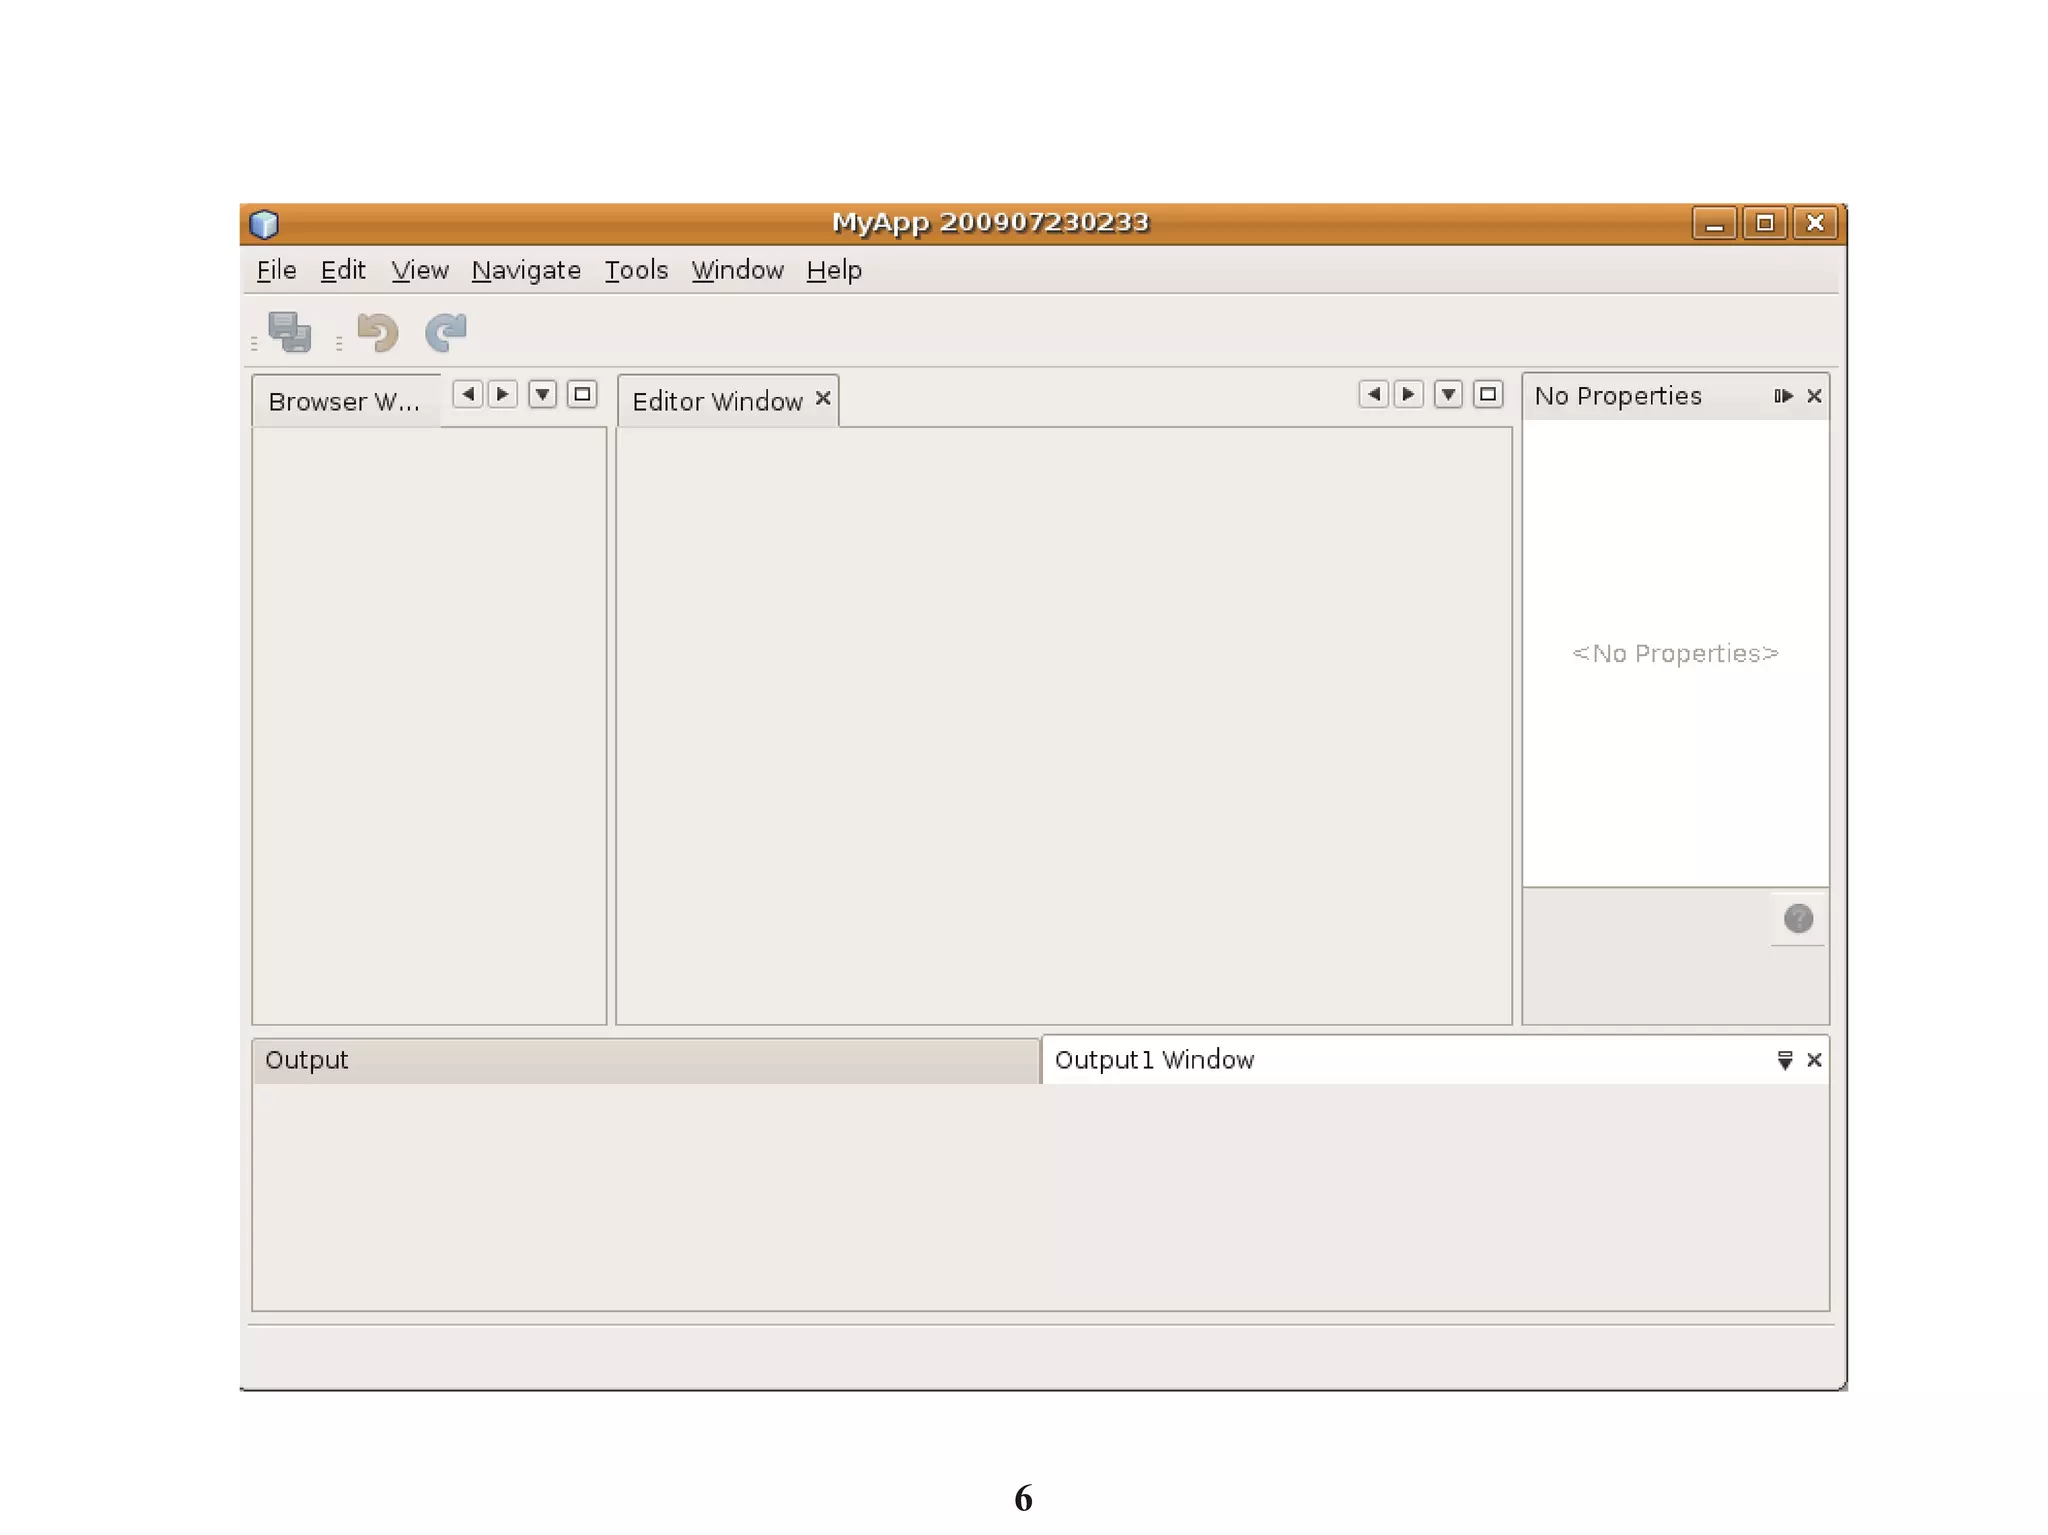Close the MyApp application window

click(x=1815, y=223)
